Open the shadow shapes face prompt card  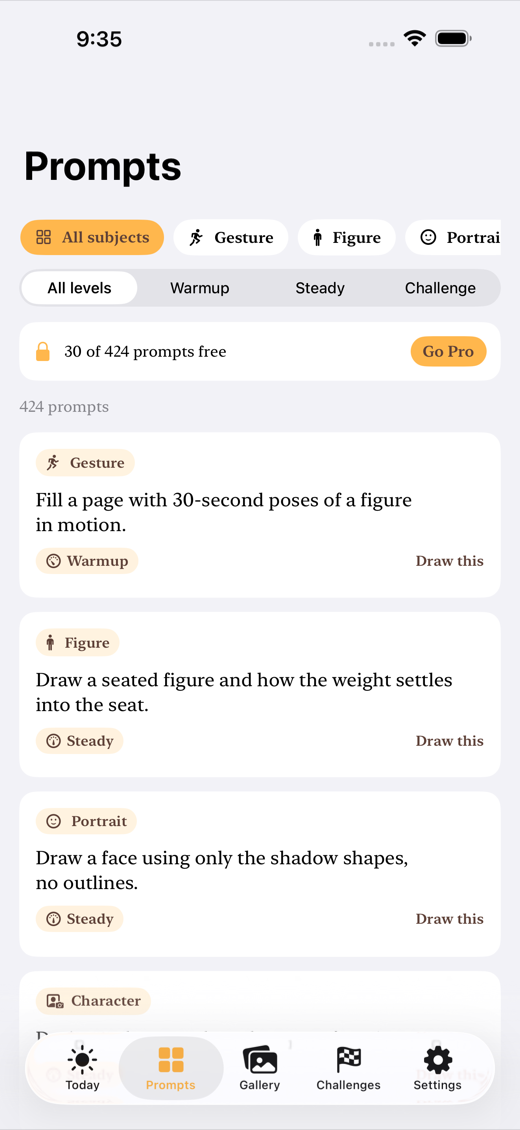pyautogui.click(x=260, y=874)
